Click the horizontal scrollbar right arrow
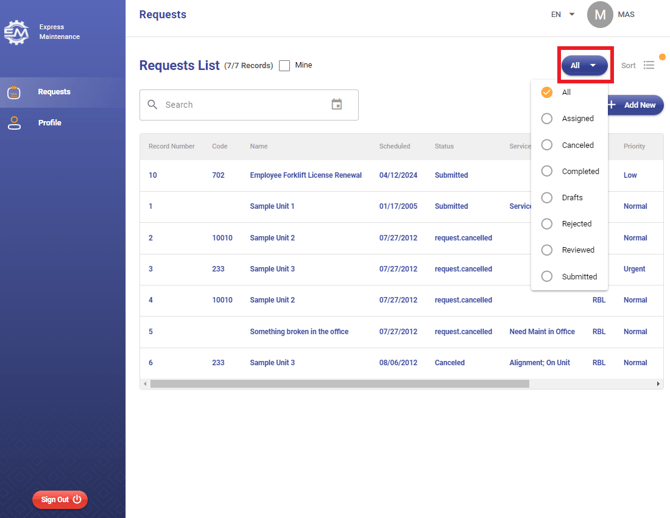The height and width of the screenshot is (518, 670). pos(658,384)
